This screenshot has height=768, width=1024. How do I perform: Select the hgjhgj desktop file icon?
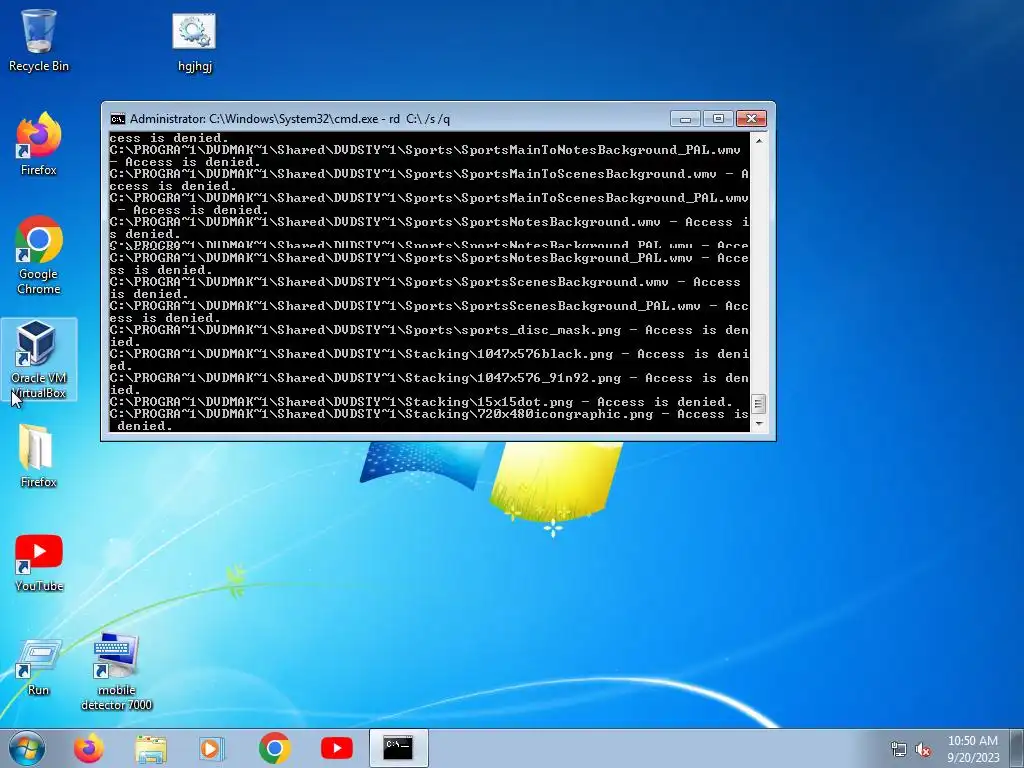195,42
